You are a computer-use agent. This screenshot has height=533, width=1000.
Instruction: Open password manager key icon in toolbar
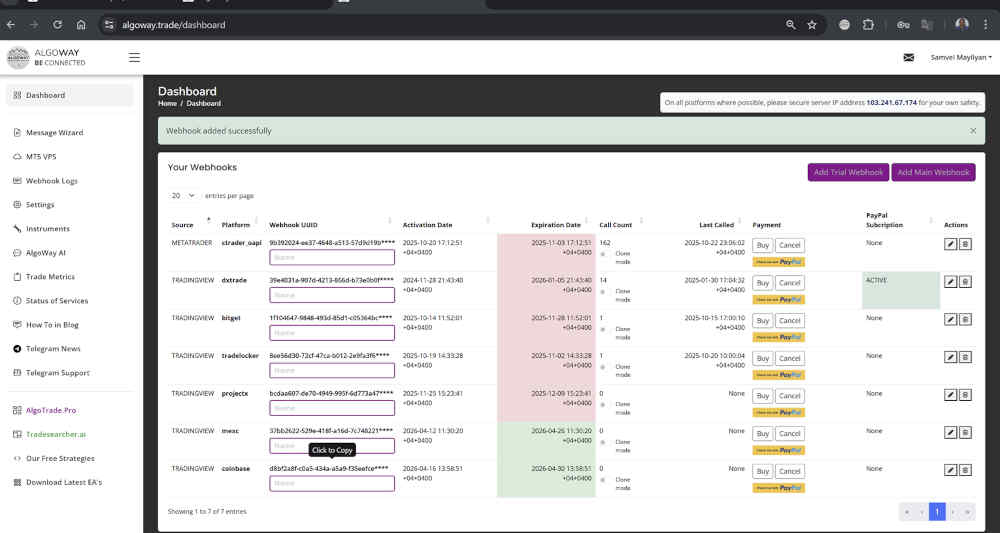(x=903, y=25)
